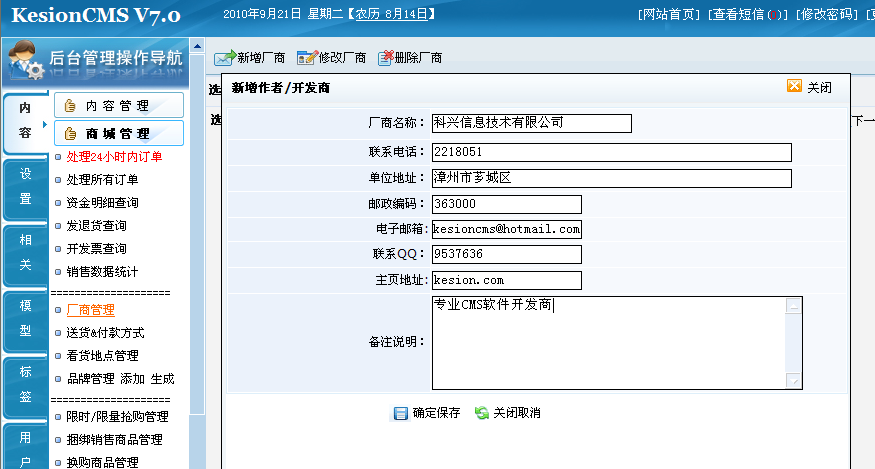Screen dimensions: 875x469
Task: Click the green refresh icon beside 关闭取消
Action: click(482, 413)
